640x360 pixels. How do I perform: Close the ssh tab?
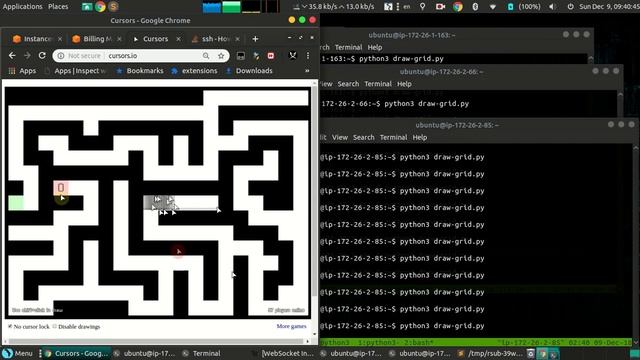[x=238, y=39]
